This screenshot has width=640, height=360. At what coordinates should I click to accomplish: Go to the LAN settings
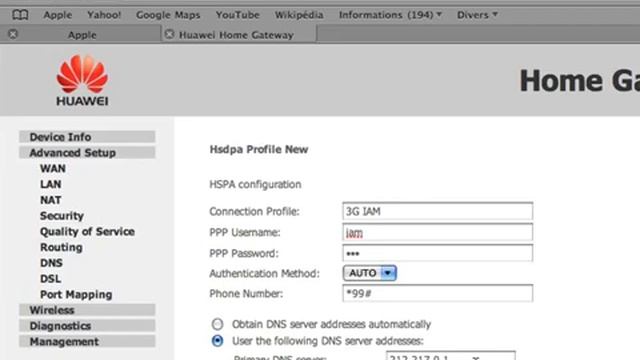click(51, 184)
